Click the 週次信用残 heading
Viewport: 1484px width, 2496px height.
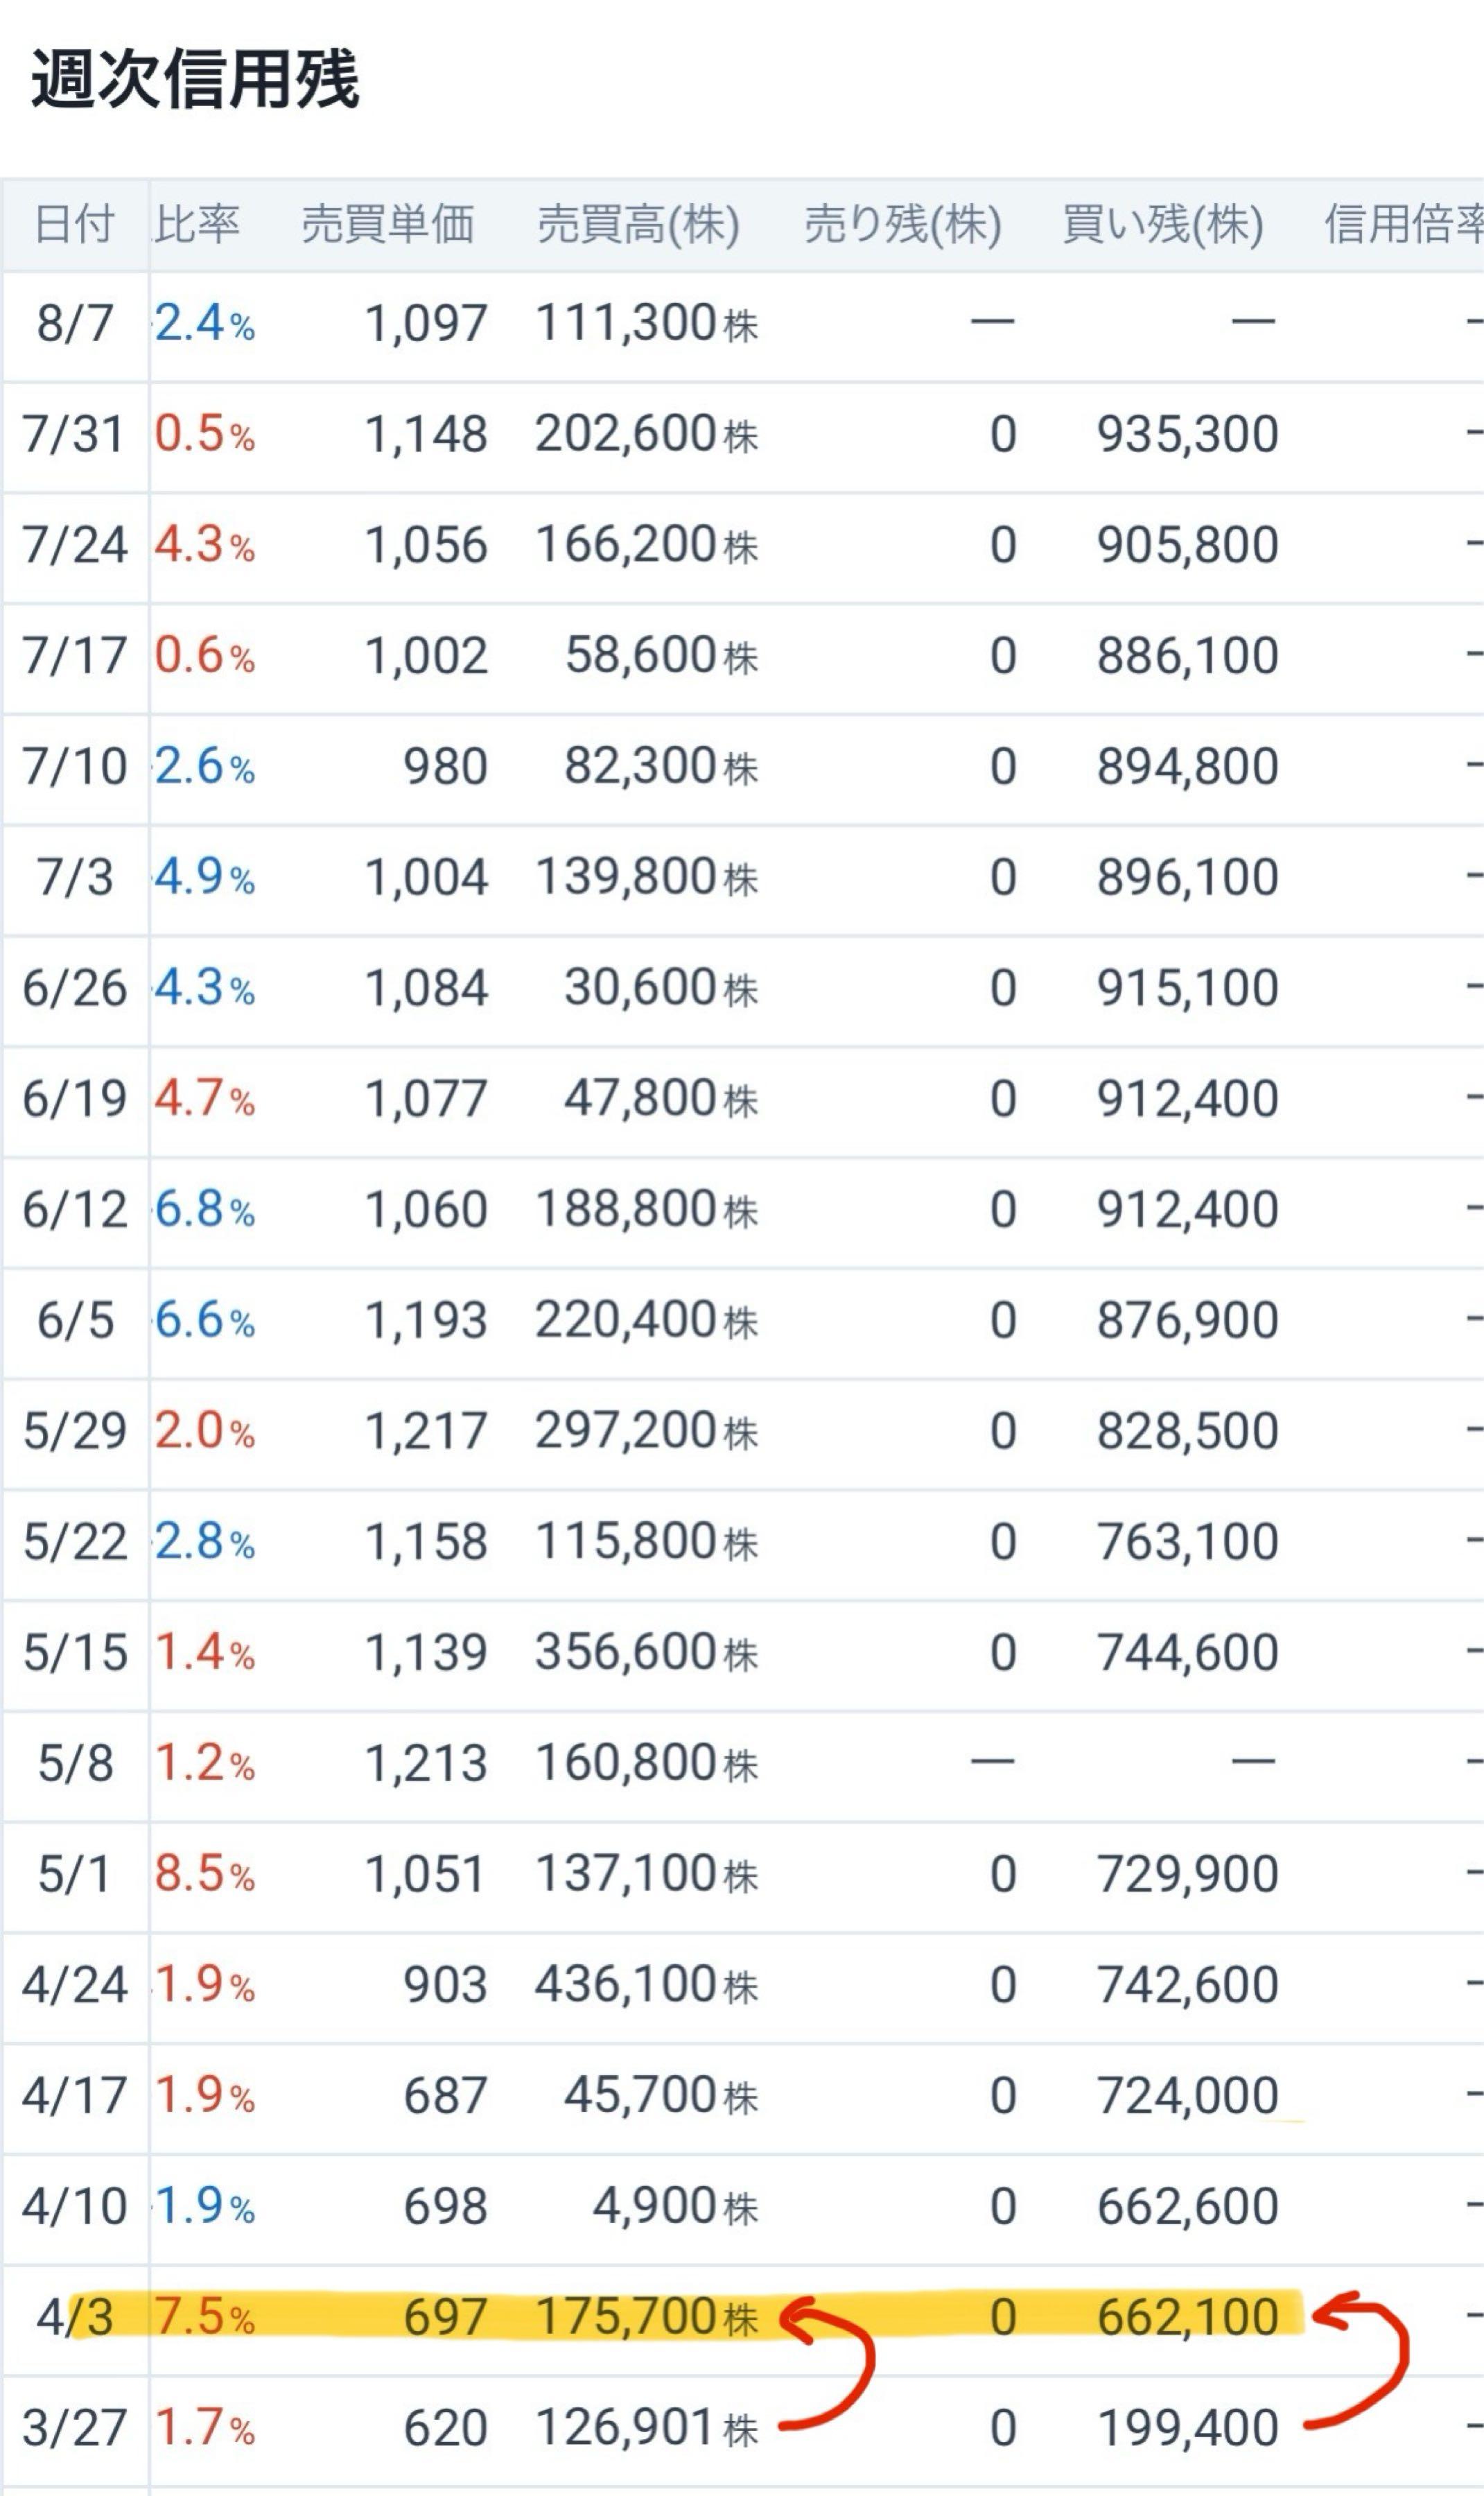point(194,79)
